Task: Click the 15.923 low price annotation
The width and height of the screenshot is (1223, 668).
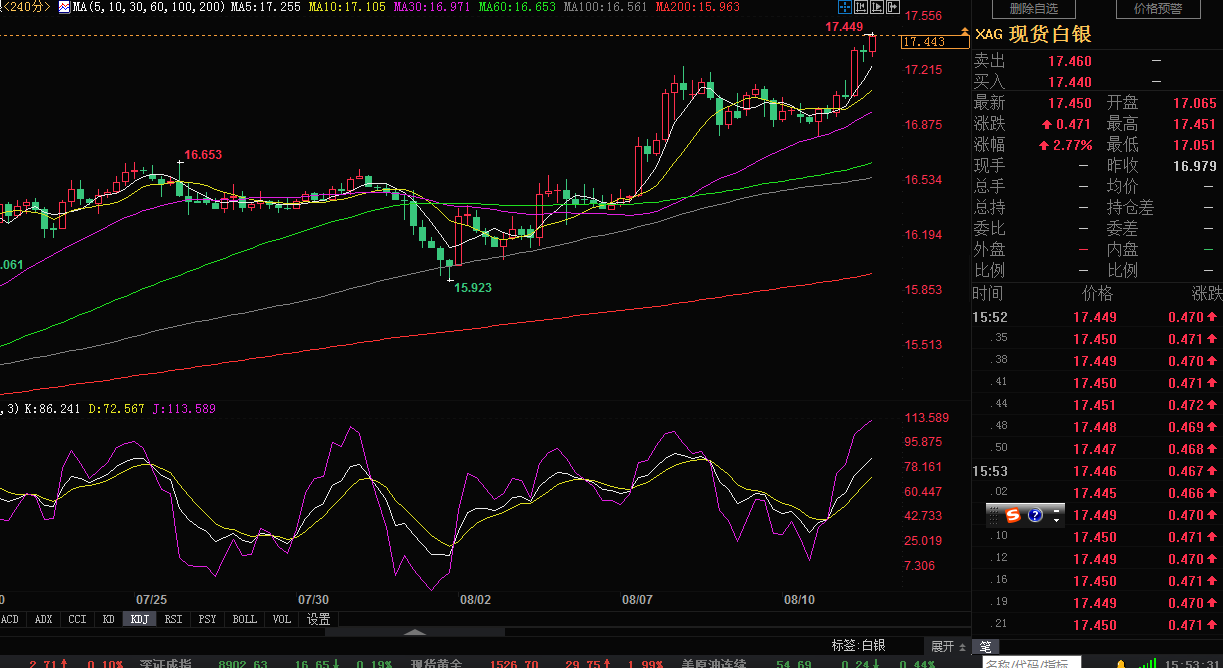Action: [474, 288]
